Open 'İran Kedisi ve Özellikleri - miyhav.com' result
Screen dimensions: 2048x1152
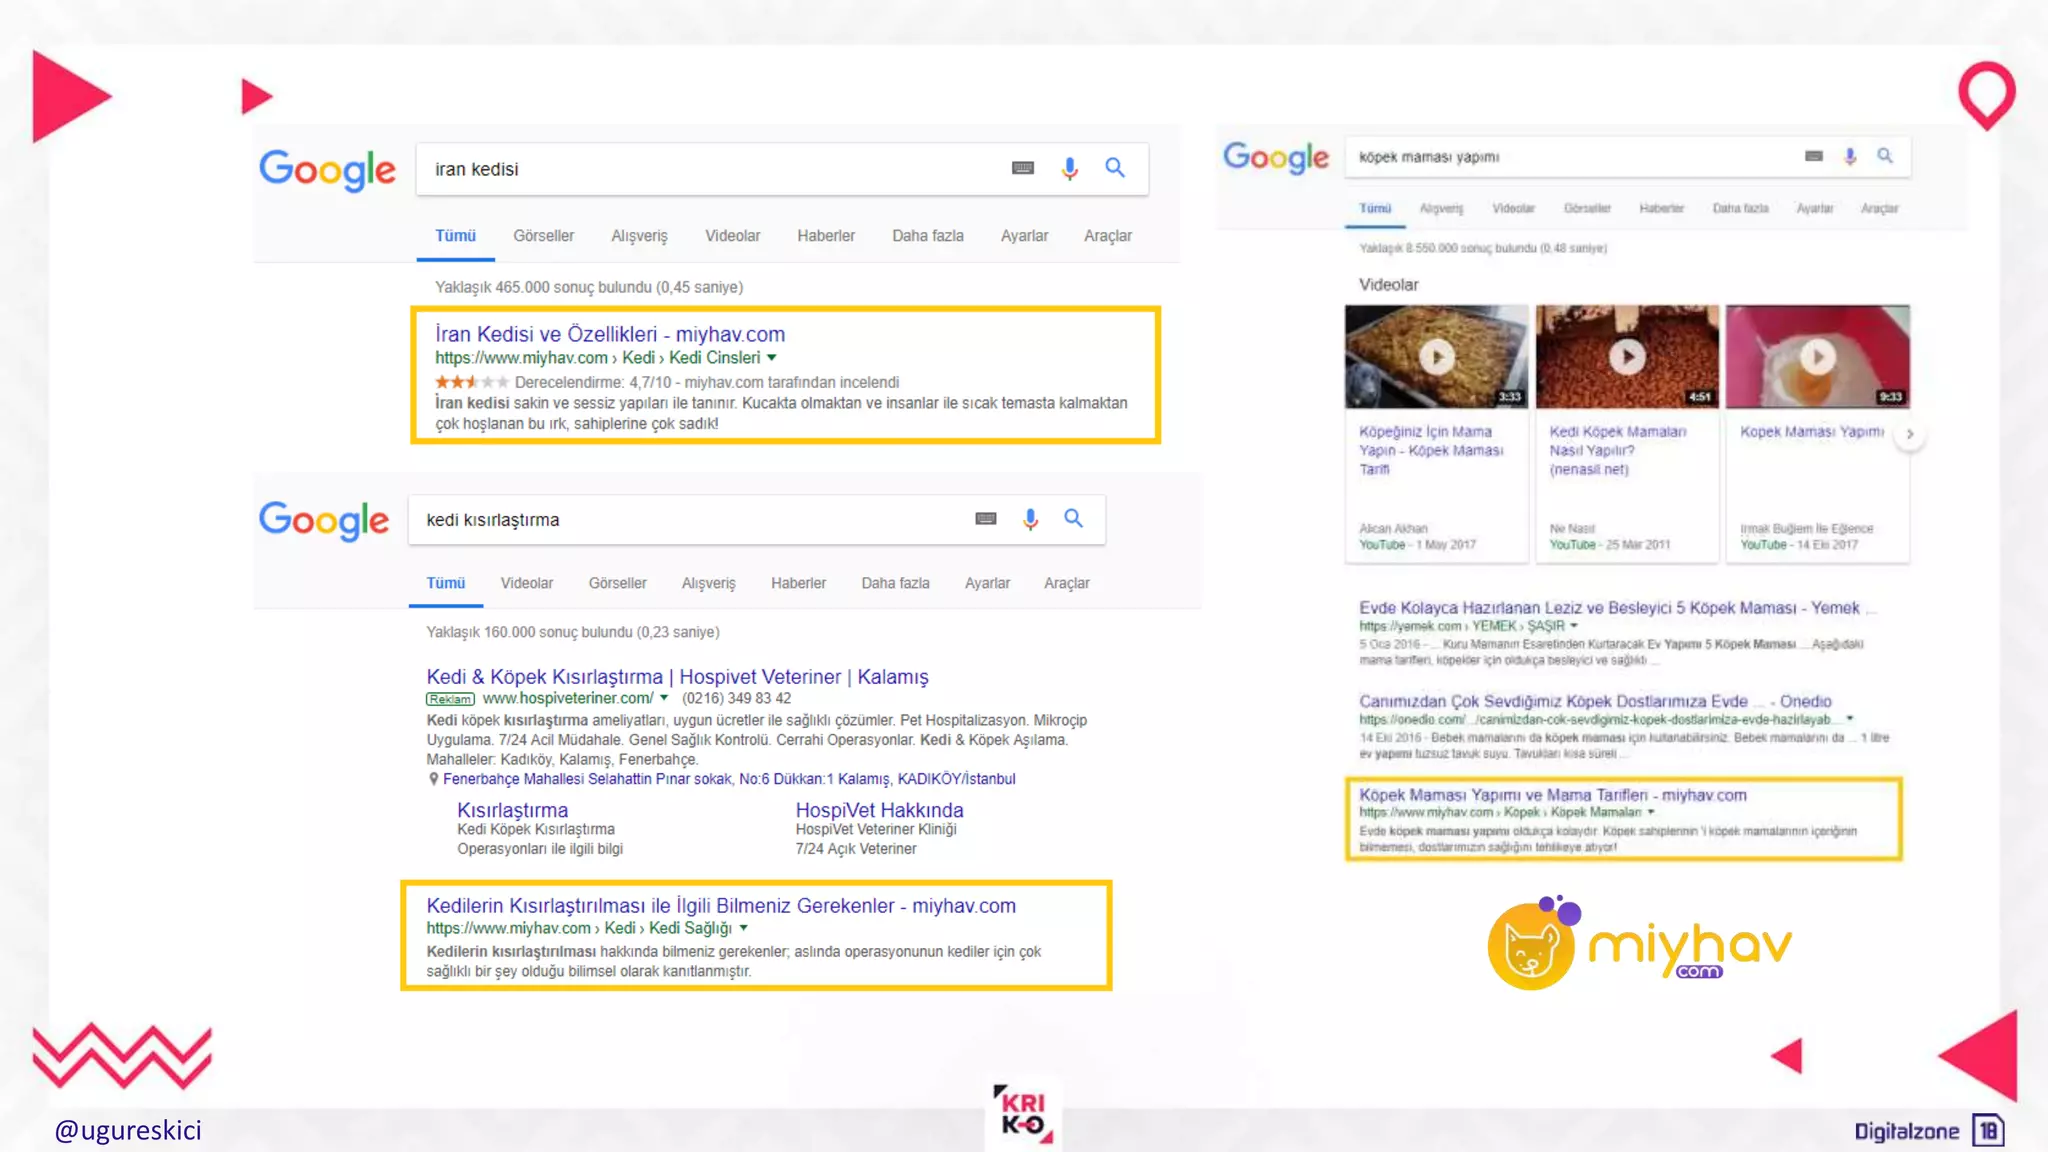pyautogui.click(x=610, y=334)
